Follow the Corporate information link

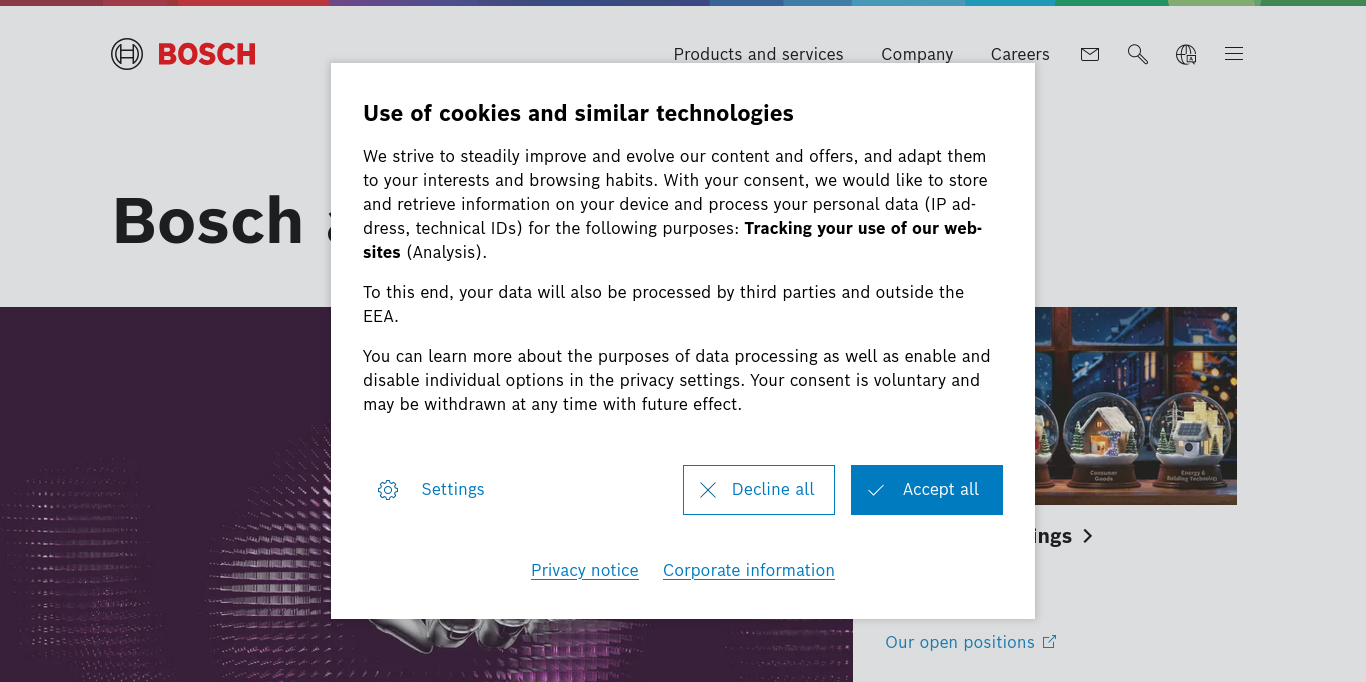click(748, 570)
